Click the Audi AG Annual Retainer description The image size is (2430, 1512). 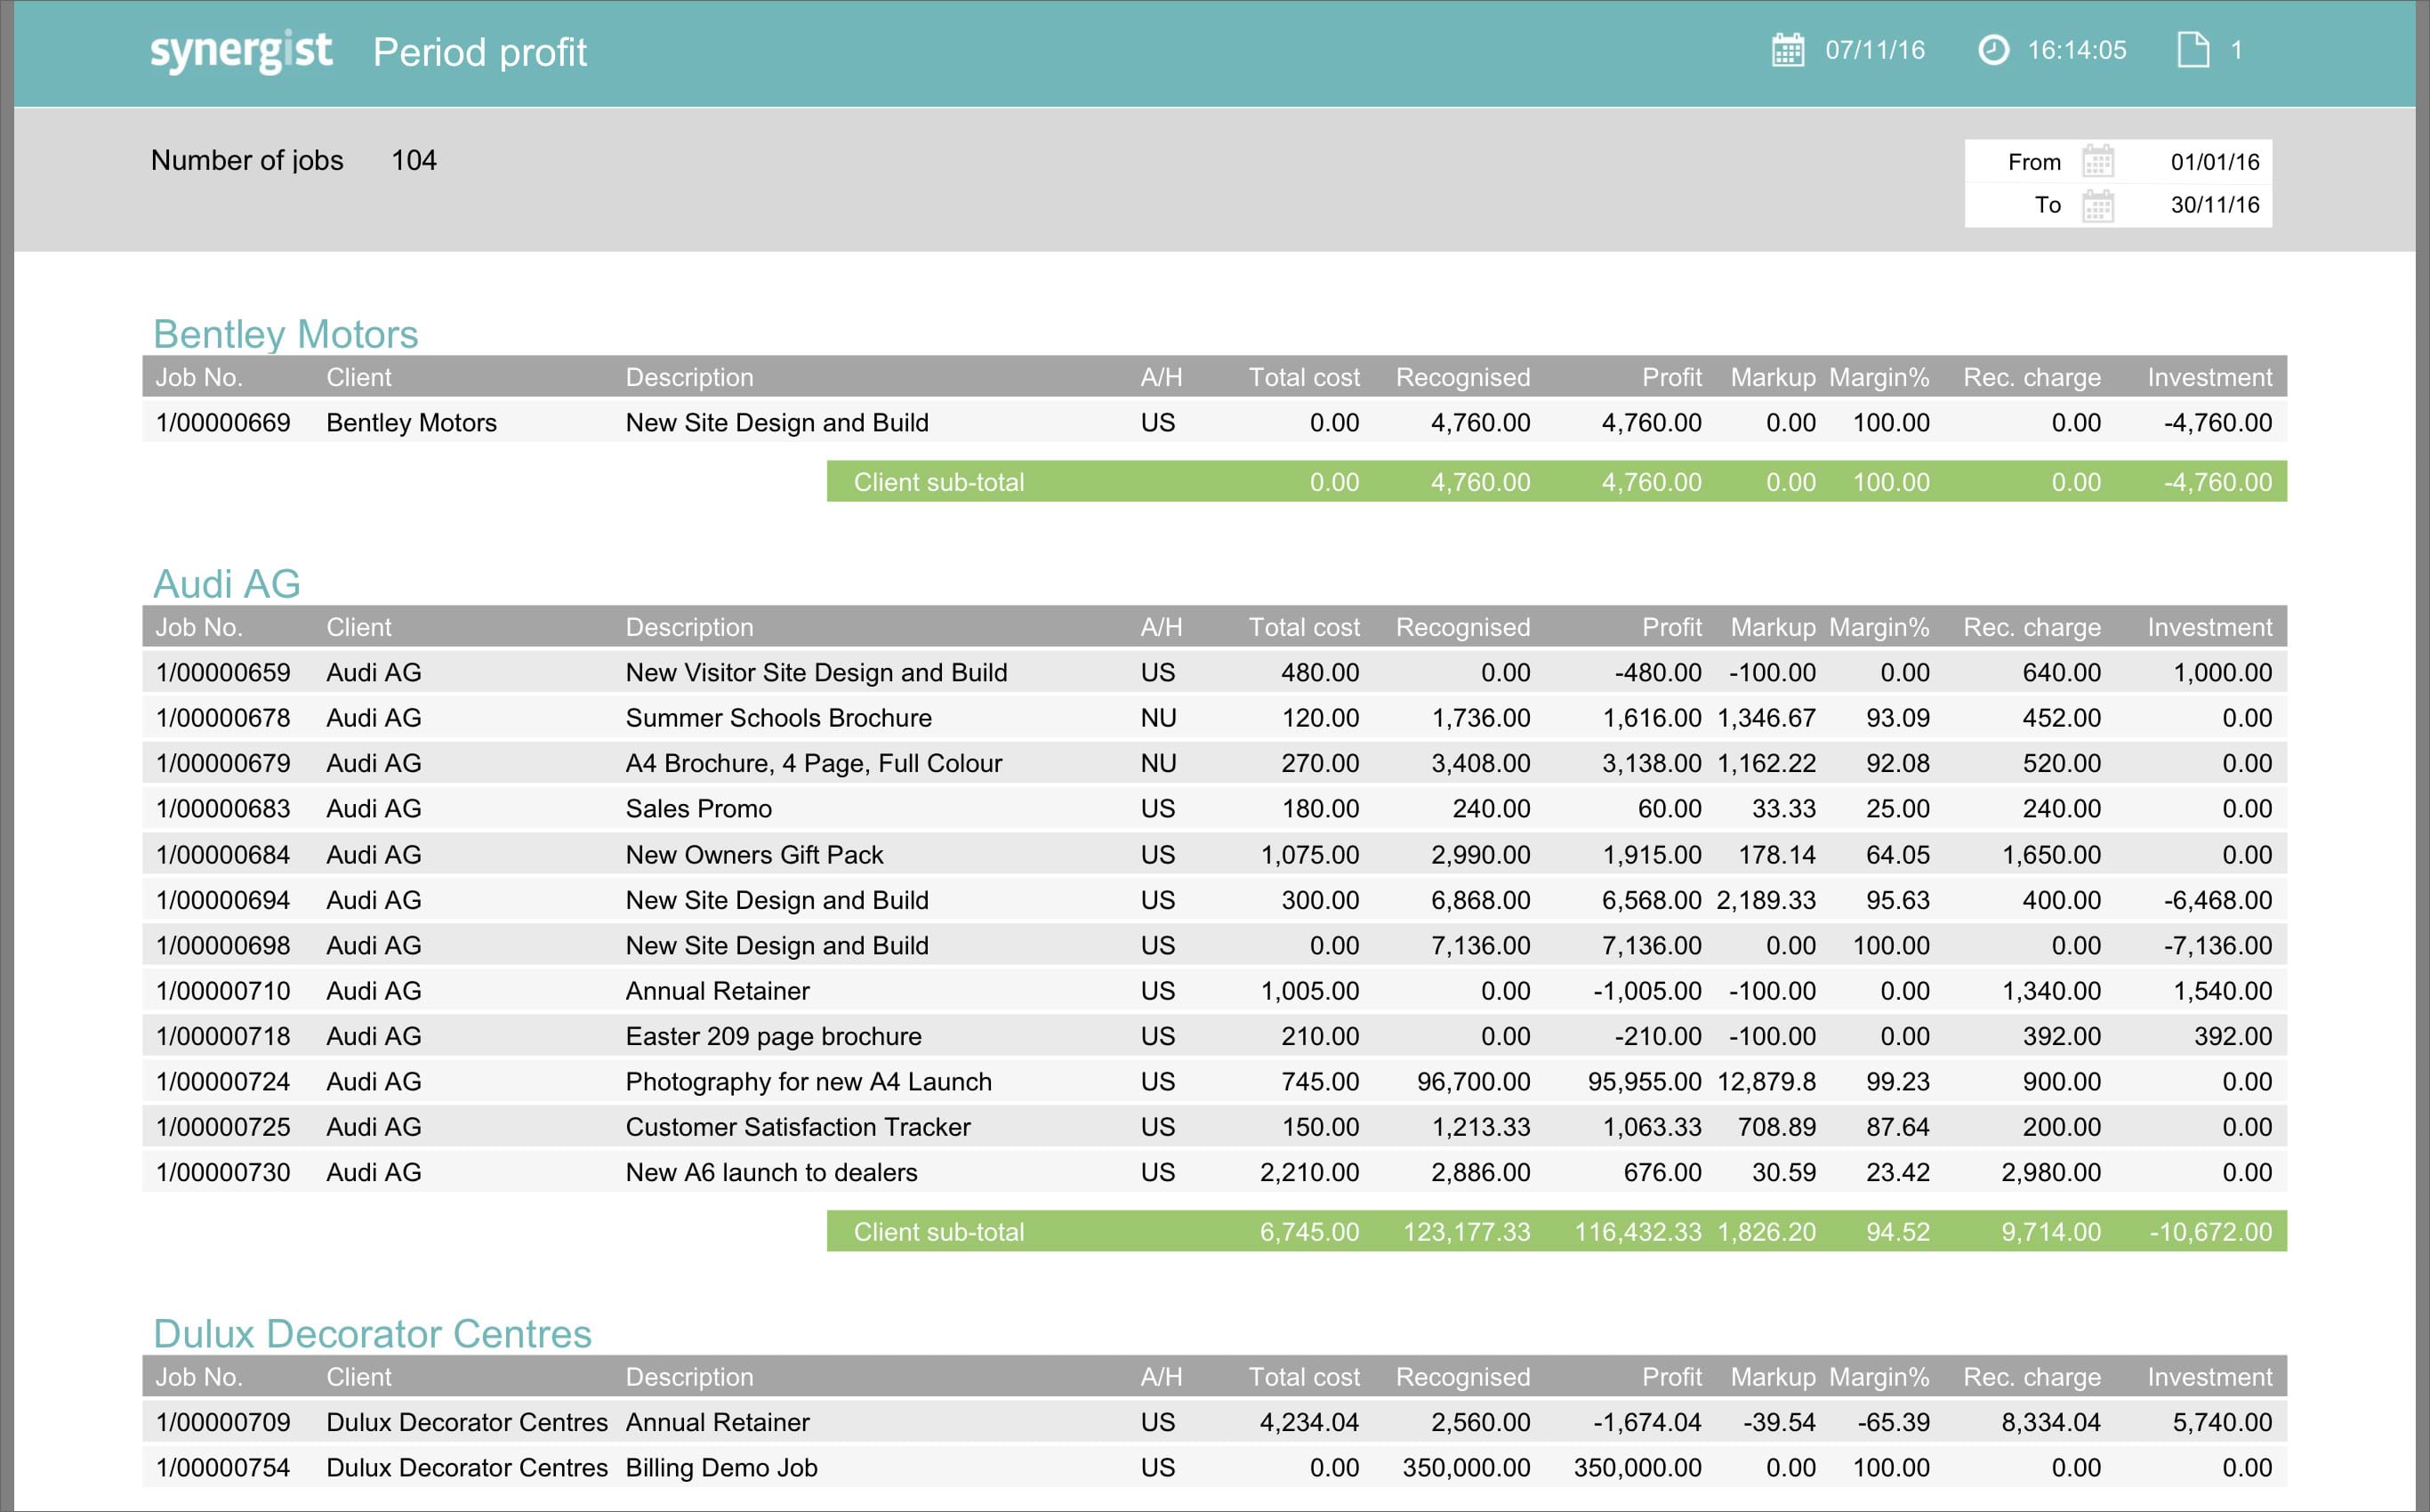click(717, 991)
